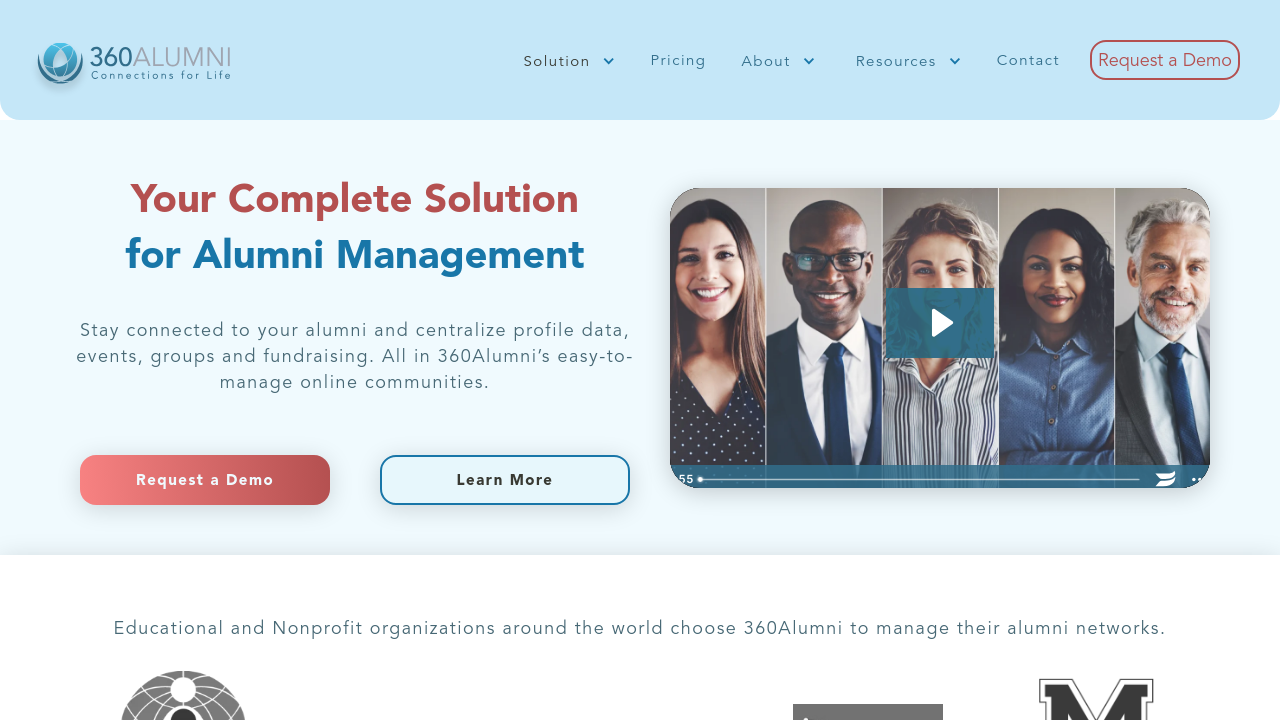Seek along the video progress bar

[x=920, y=479]
